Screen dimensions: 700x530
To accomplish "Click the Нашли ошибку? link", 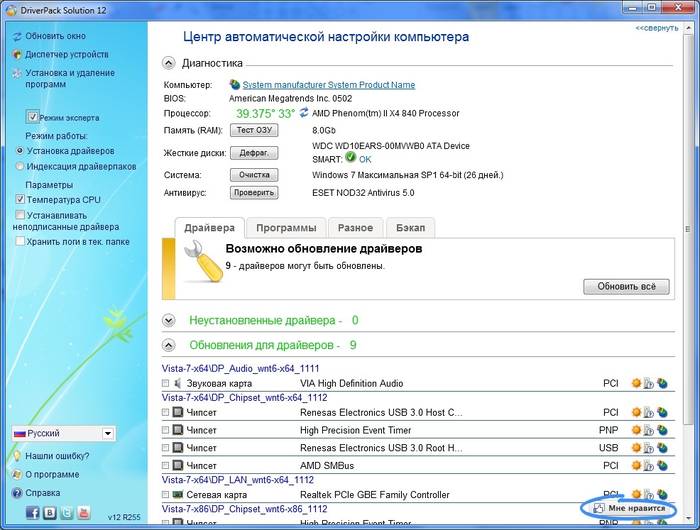I will tap(57, 456).
